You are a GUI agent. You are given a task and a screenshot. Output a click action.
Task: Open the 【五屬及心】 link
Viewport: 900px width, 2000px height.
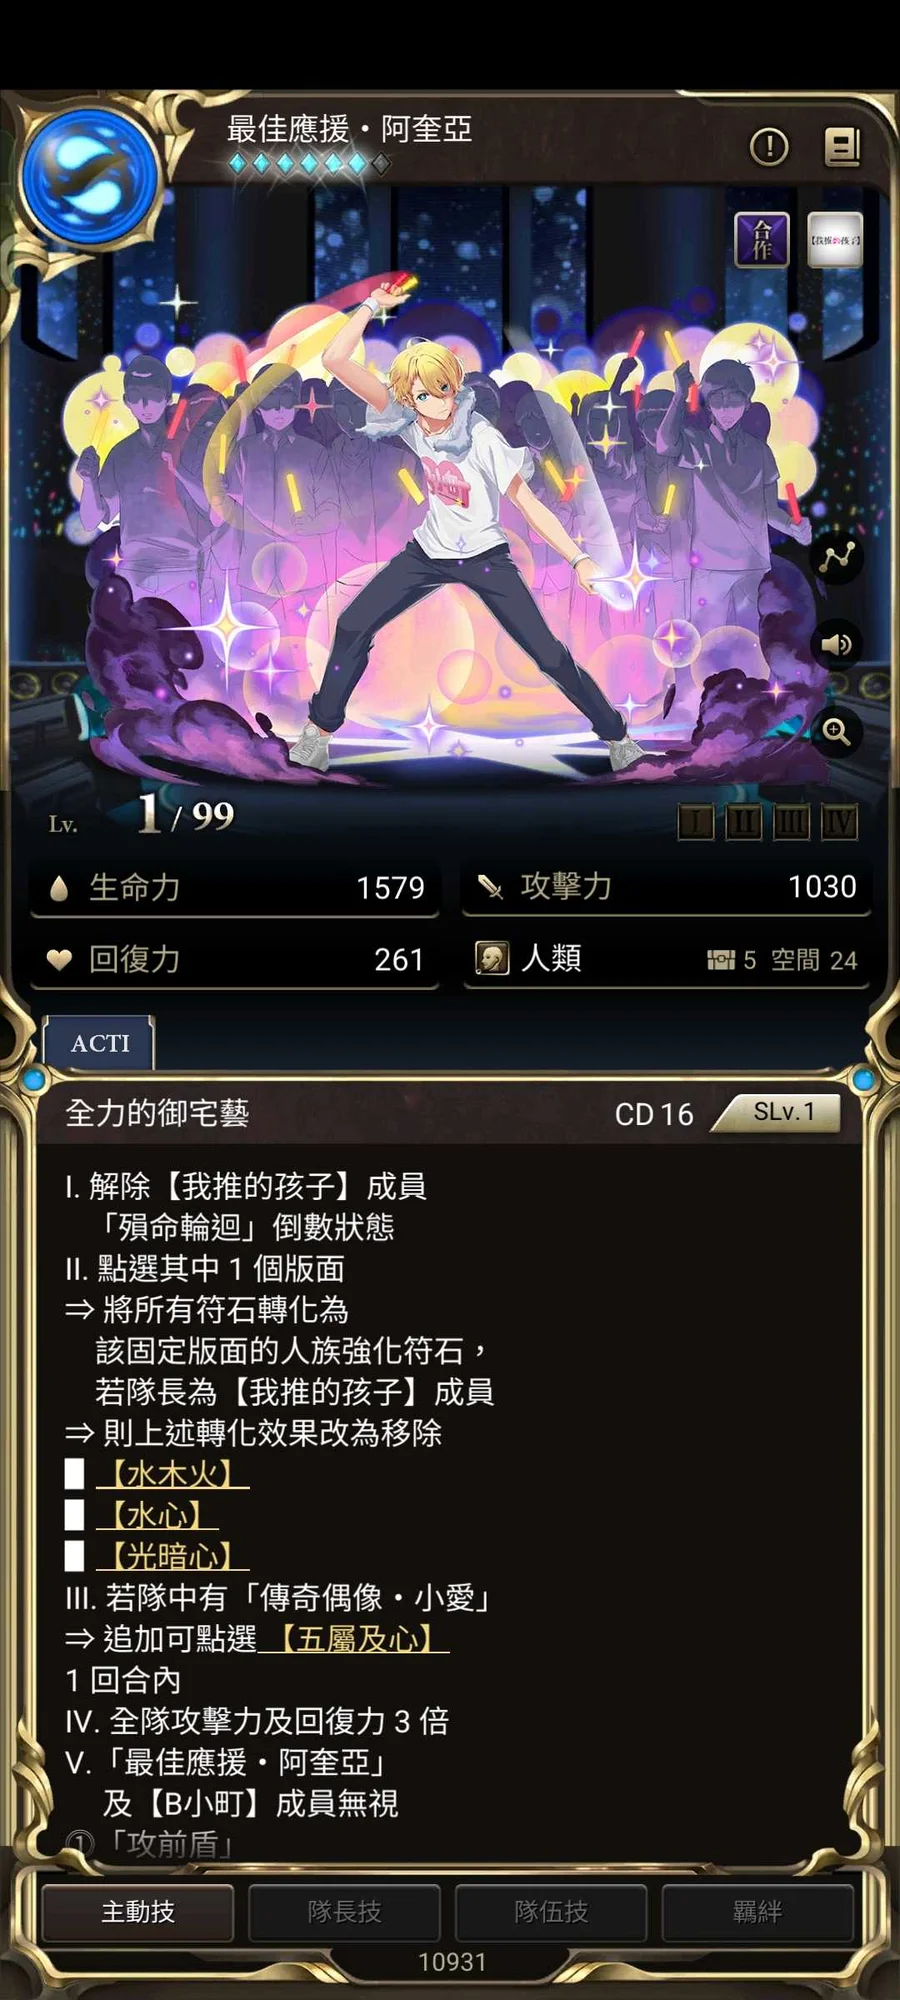tap(354, 1638)
